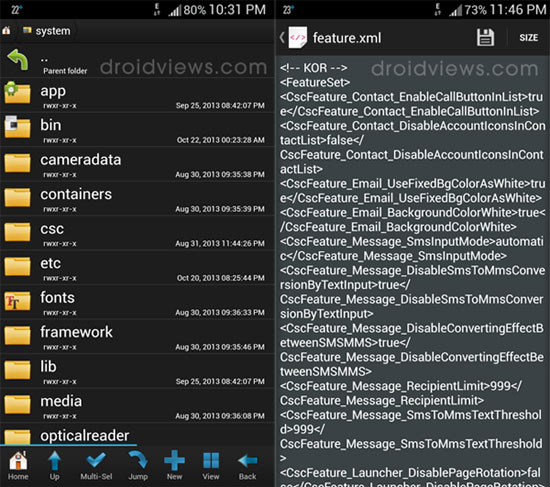Tap the home icon in path bar
Image resolution: width=550 pixels, height=487 pixels.
tap(6, 31)
